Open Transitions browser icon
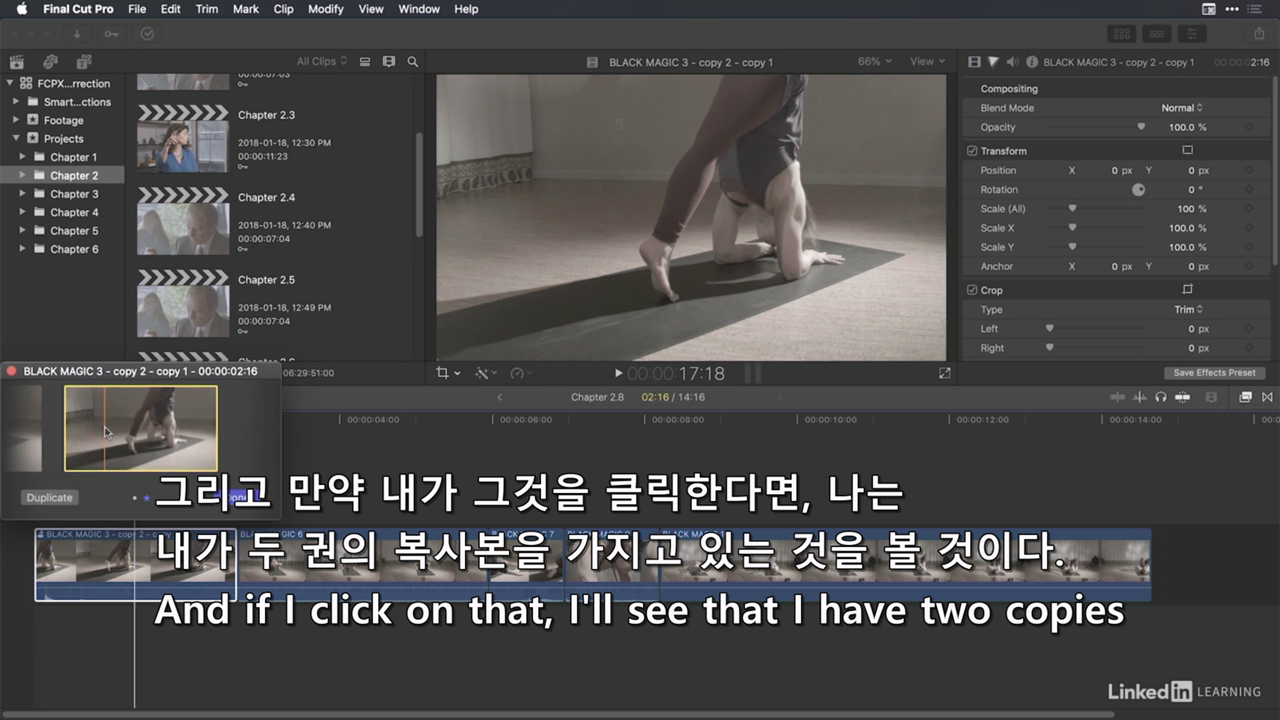This screenshot has width=1280, height=720. tap(1267, 397)
